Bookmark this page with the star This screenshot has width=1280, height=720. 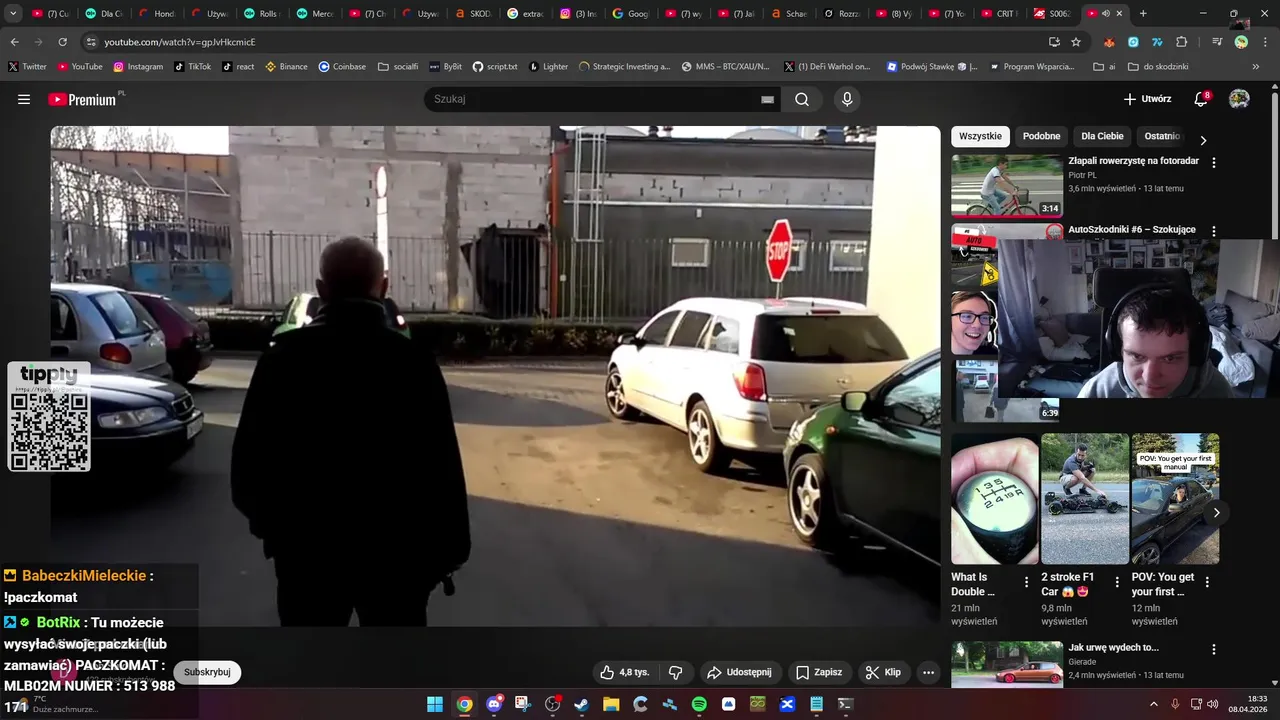click(x=1076, y=42)
